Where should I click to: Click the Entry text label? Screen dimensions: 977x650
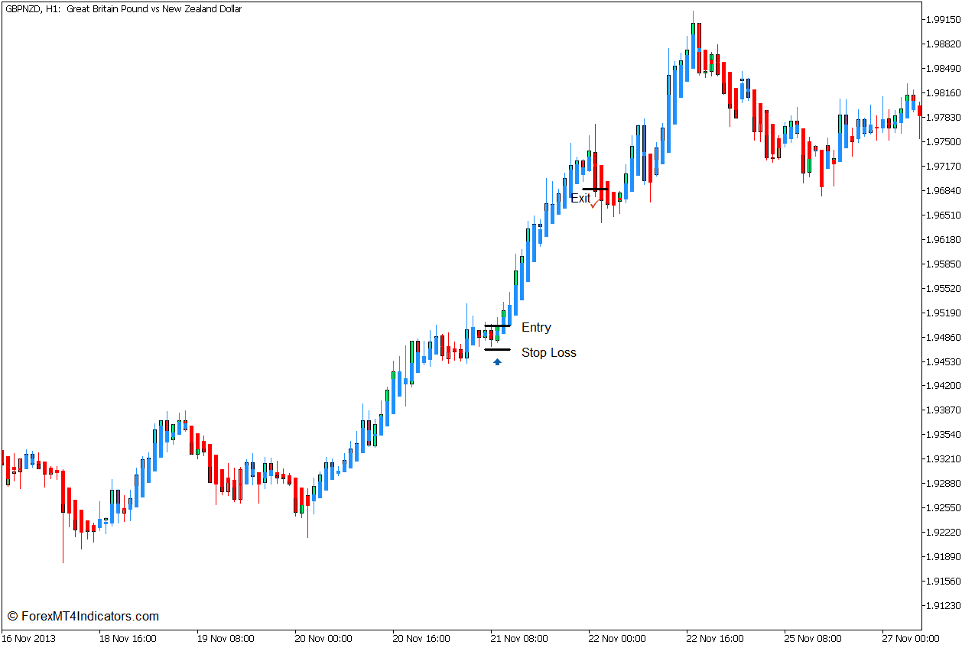[x=534, y=327]
